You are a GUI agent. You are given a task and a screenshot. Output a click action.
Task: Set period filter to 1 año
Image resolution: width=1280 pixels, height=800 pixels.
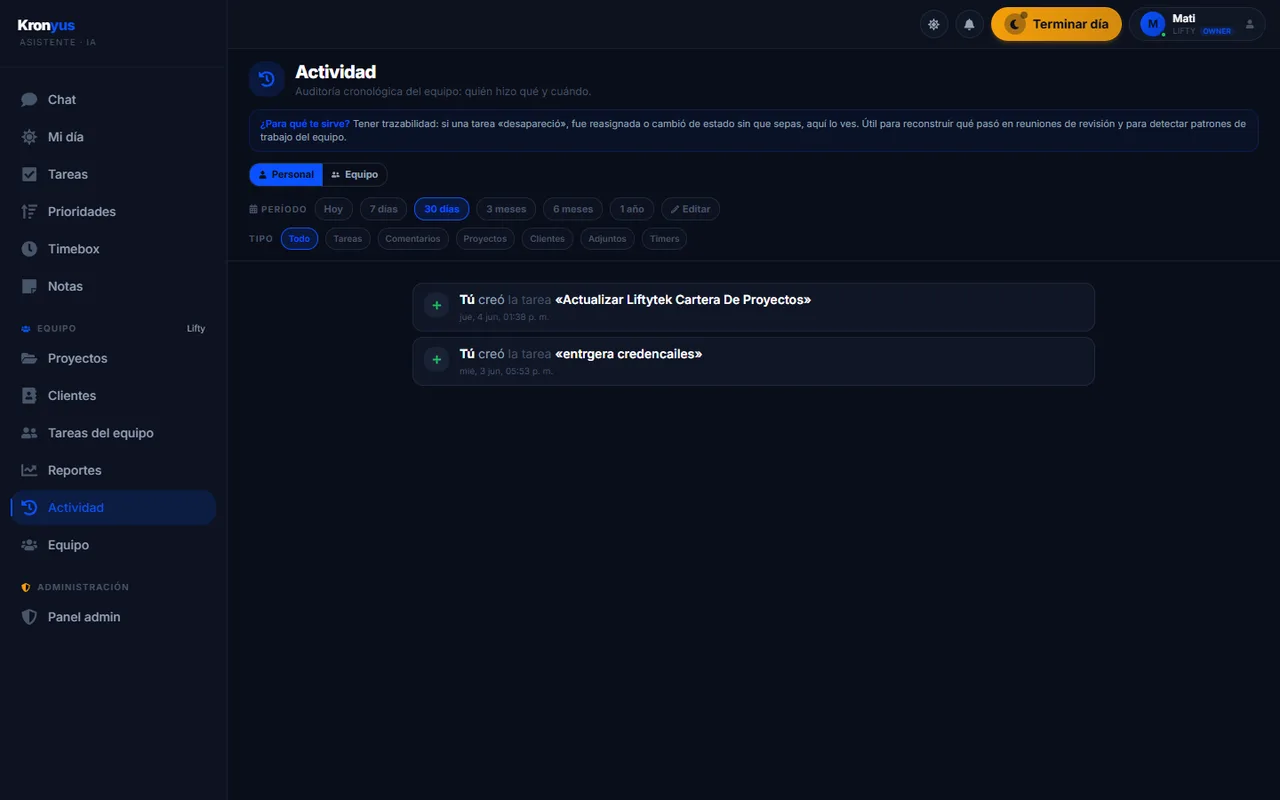click(x=632, y=209)
